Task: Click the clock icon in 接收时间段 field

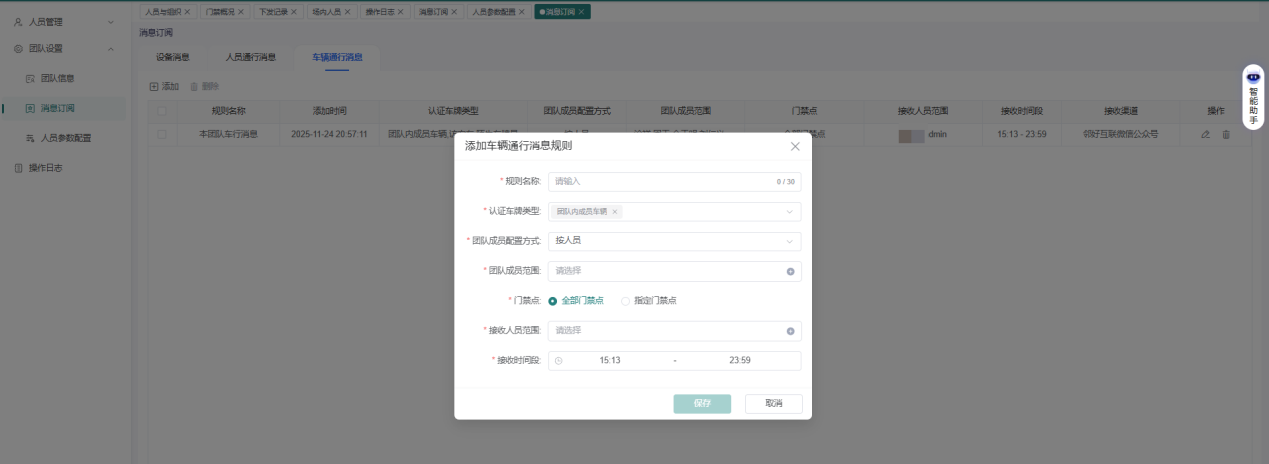Action: click(x=559, y=361)
